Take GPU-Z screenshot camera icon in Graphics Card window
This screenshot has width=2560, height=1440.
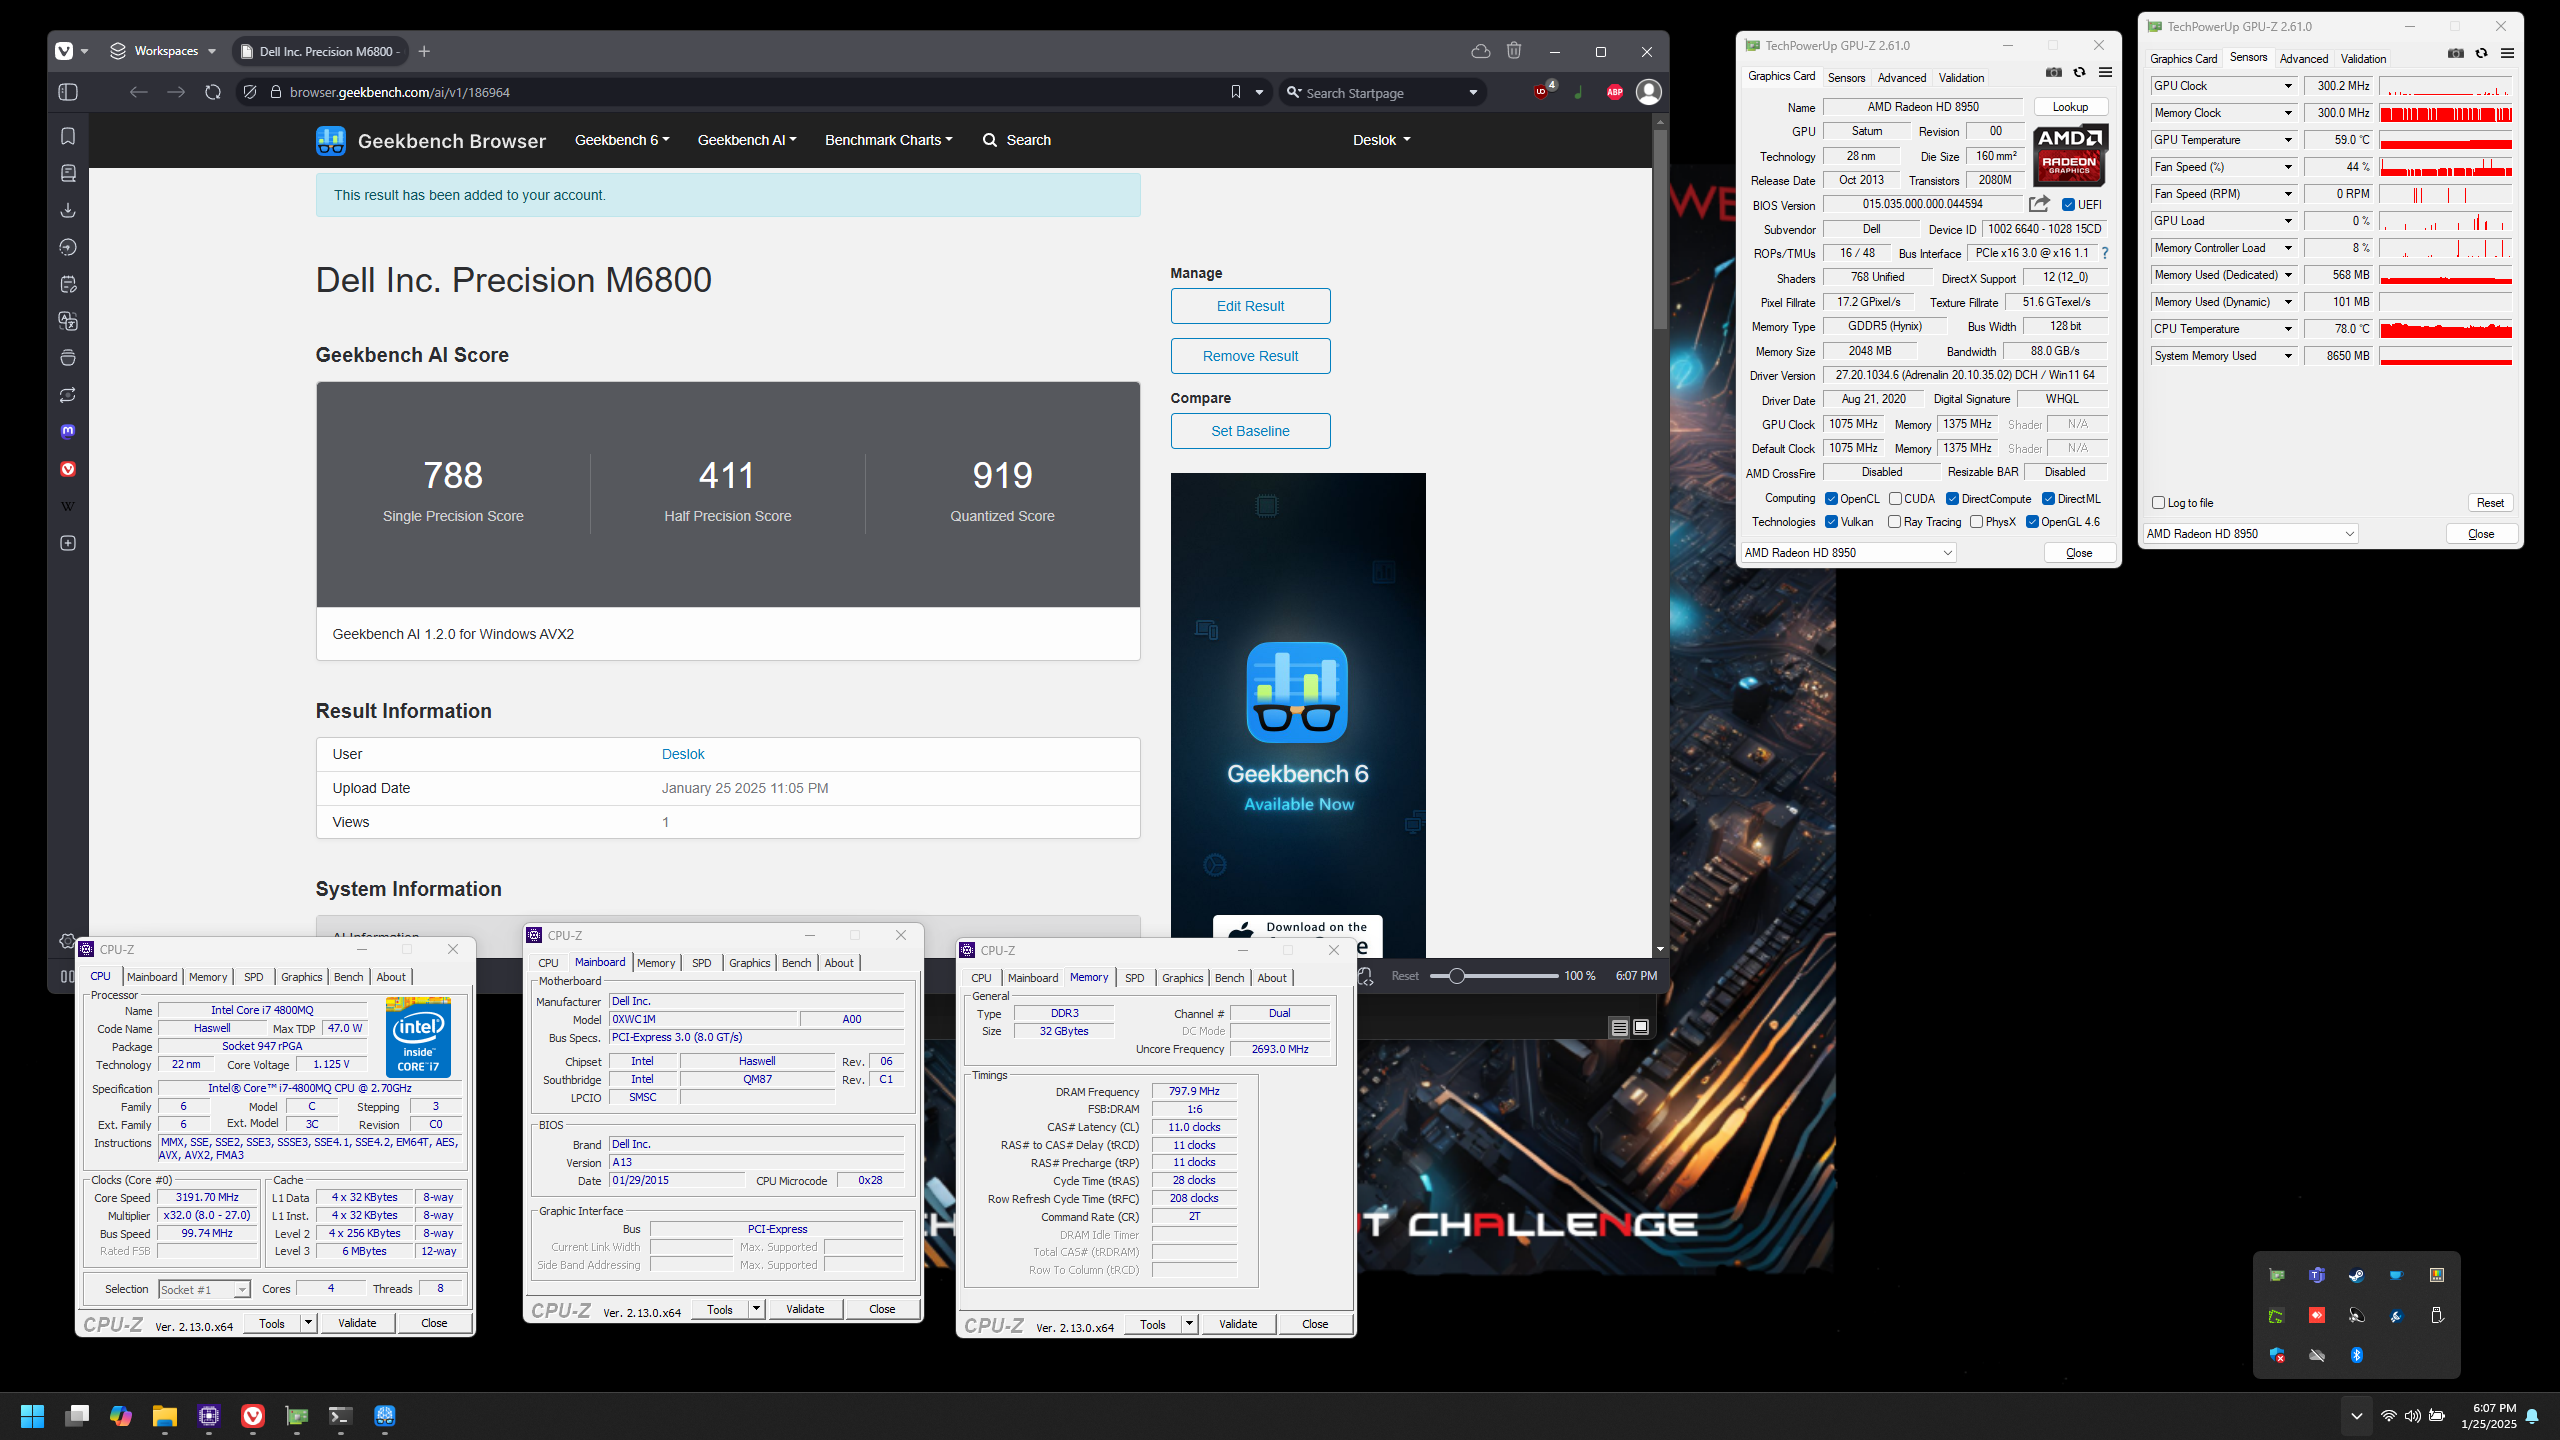click(x=2054, y=72)
